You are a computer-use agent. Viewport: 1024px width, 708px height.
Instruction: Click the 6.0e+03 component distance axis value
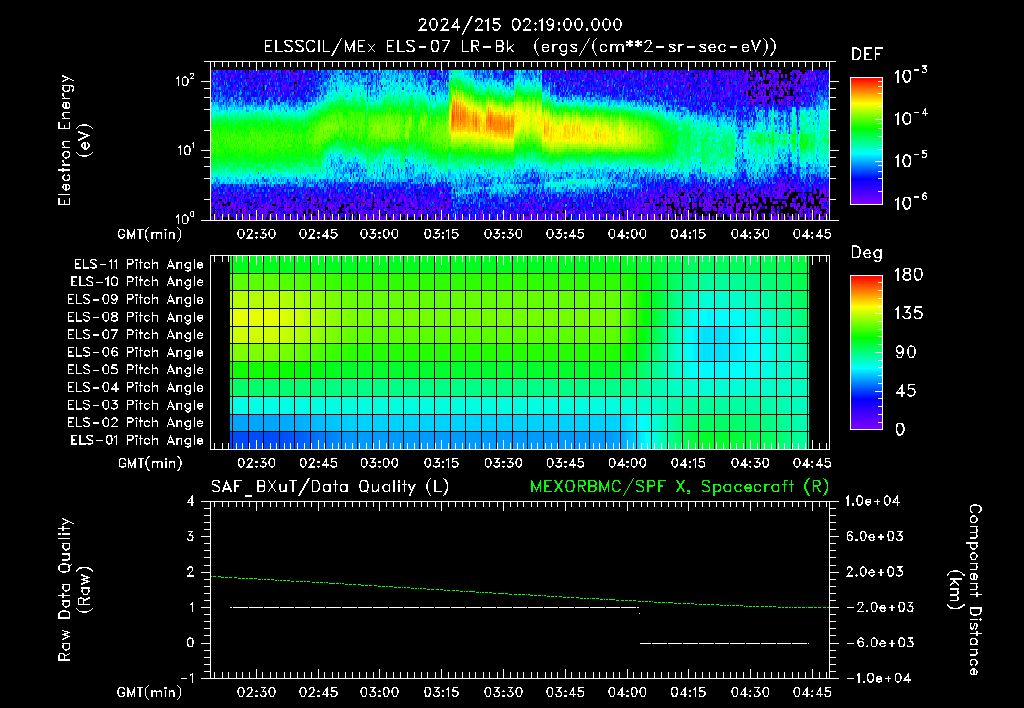(874, 536)
